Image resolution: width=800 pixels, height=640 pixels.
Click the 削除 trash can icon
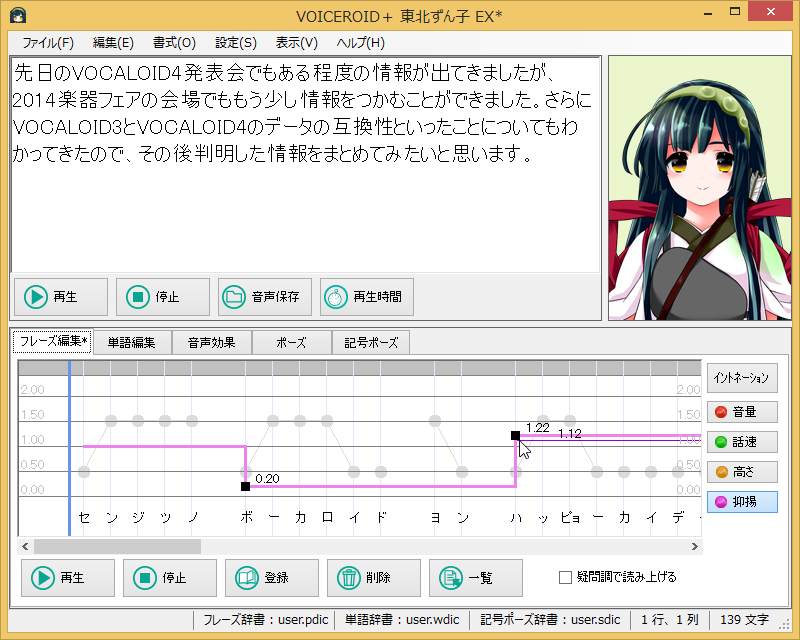coord(349,578)
